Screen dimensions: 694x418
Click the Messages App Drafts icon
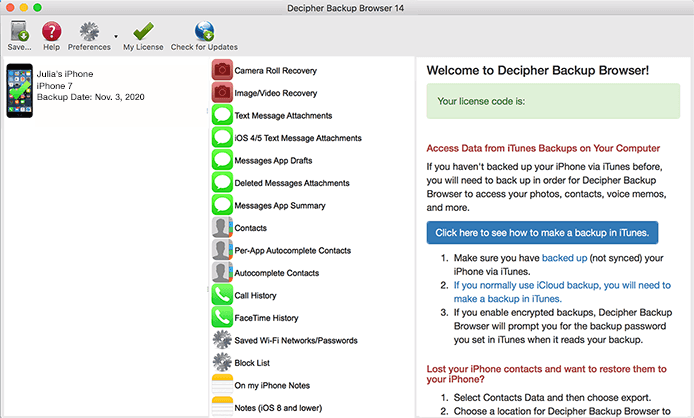click(222, 160)
